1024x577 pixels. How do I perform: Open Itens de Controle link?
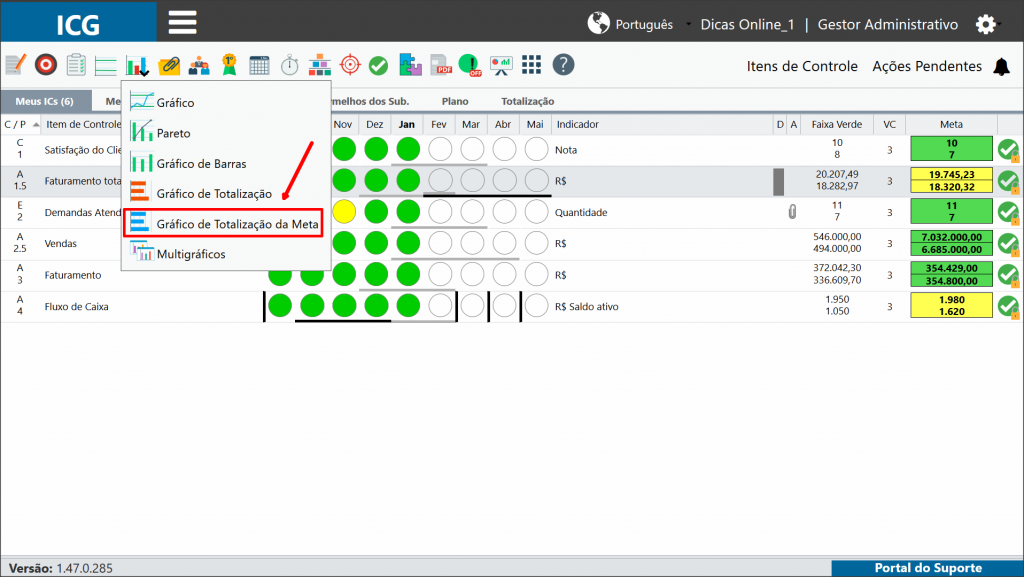point(802,66)
